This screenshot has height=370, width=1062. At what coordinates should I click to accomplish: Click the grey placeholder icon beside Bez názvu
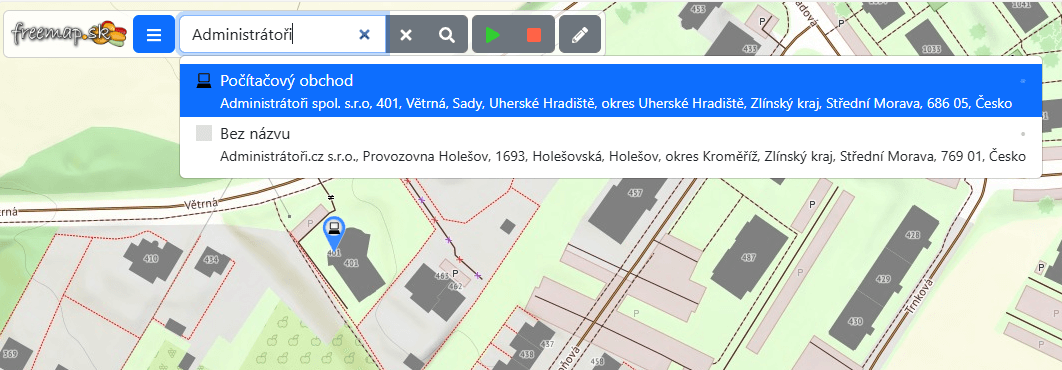204,133
